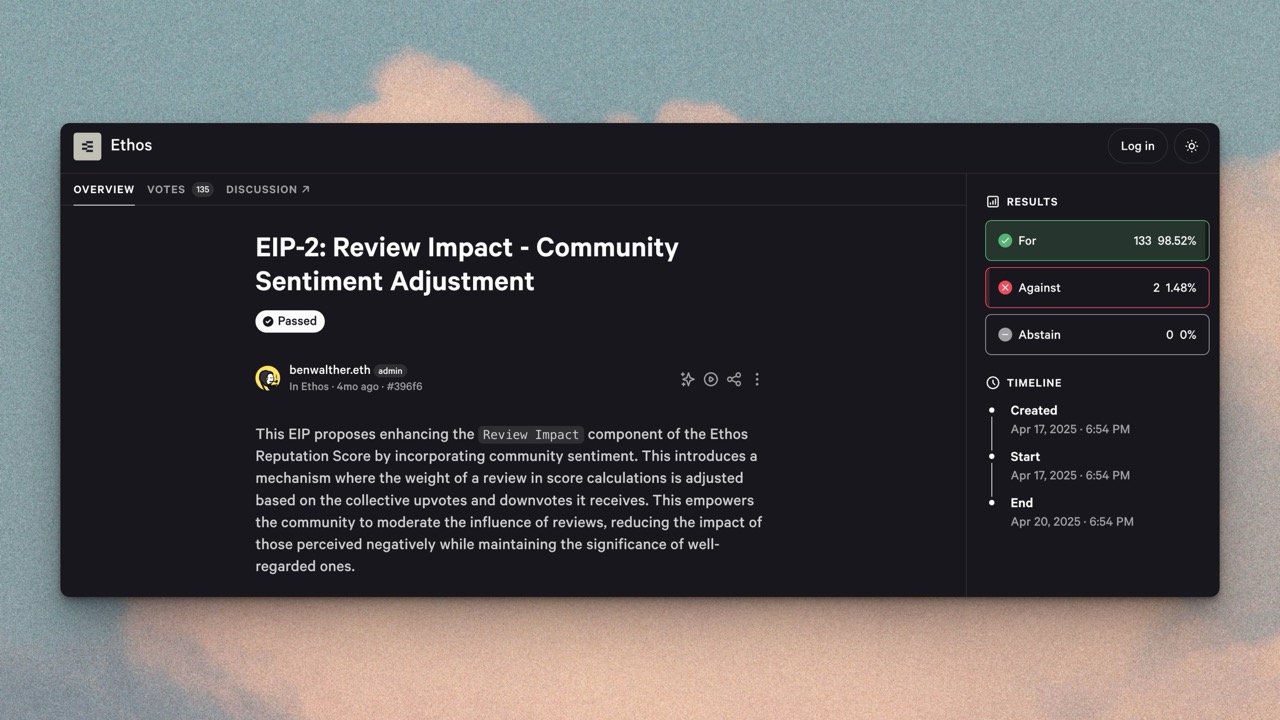Click the RESULTS section heading
1280x720 pixels.
[x=1032, y=201]
